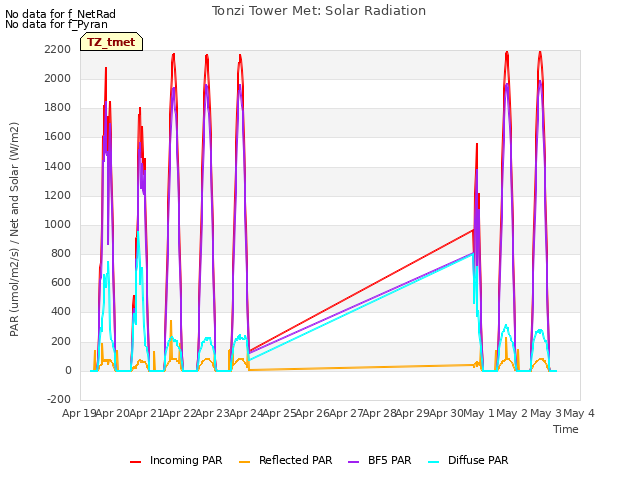The height and width of the screenshot is (480, 640).
Task: Click the 200 y-axis tick label
Action: (x=61, y=341)
